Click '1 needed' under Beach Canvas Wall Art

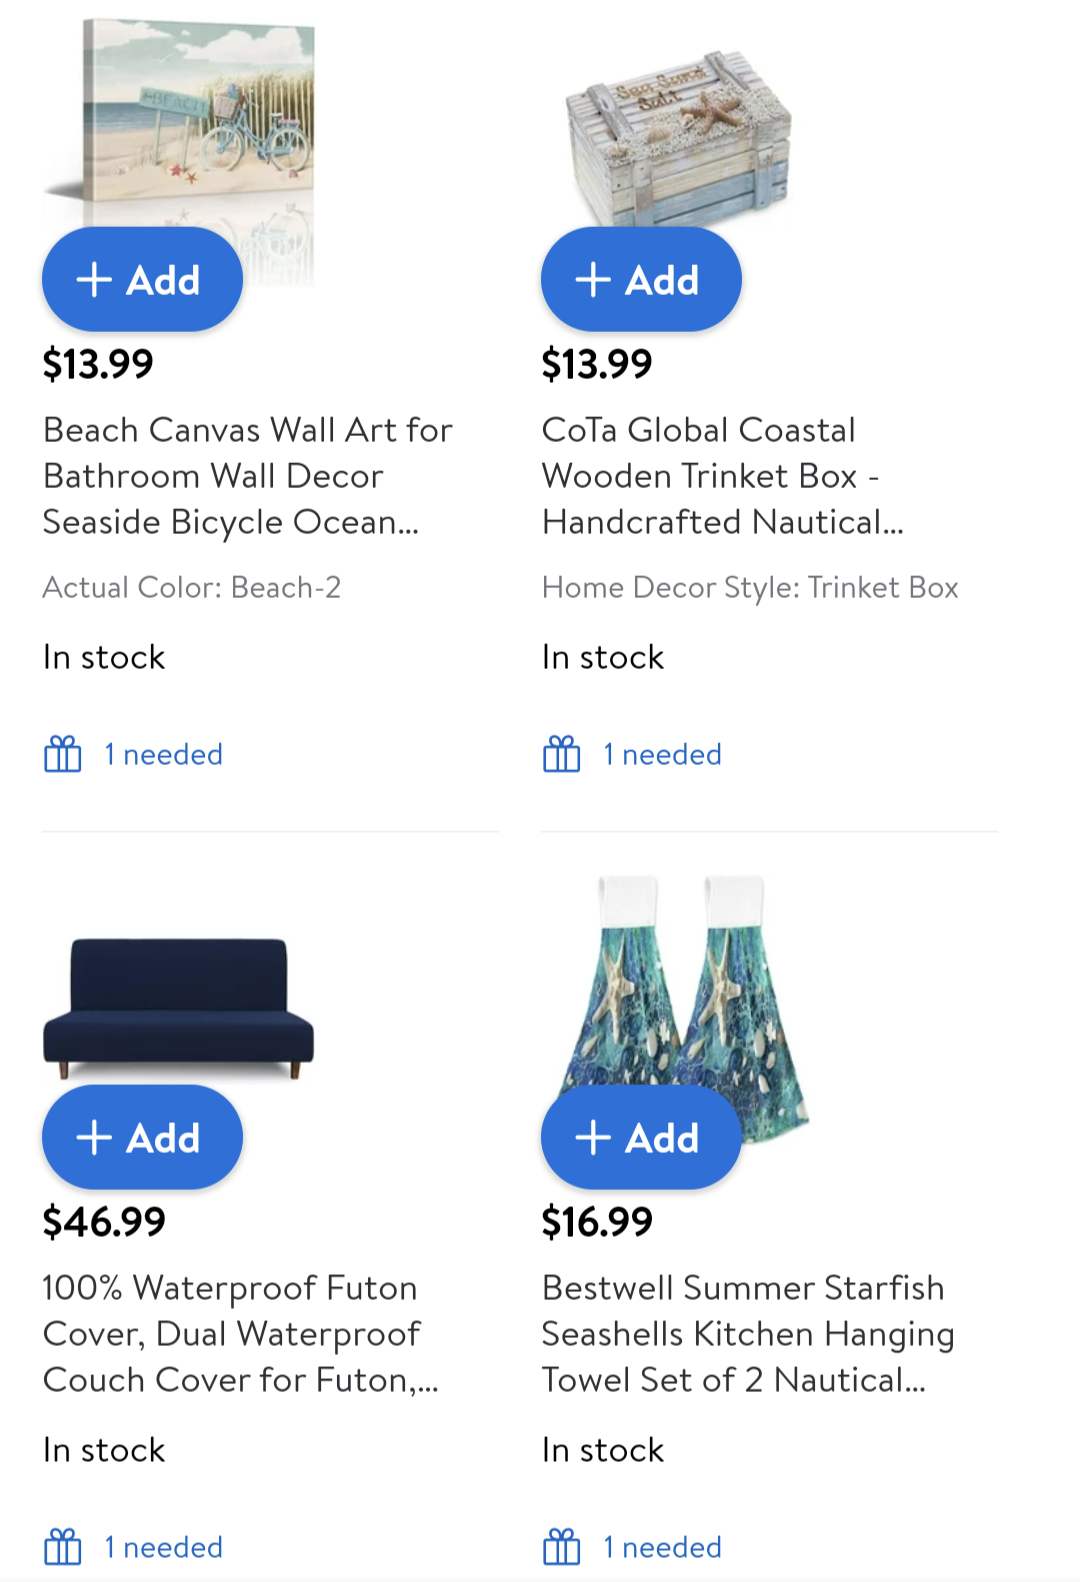[163, 754]
